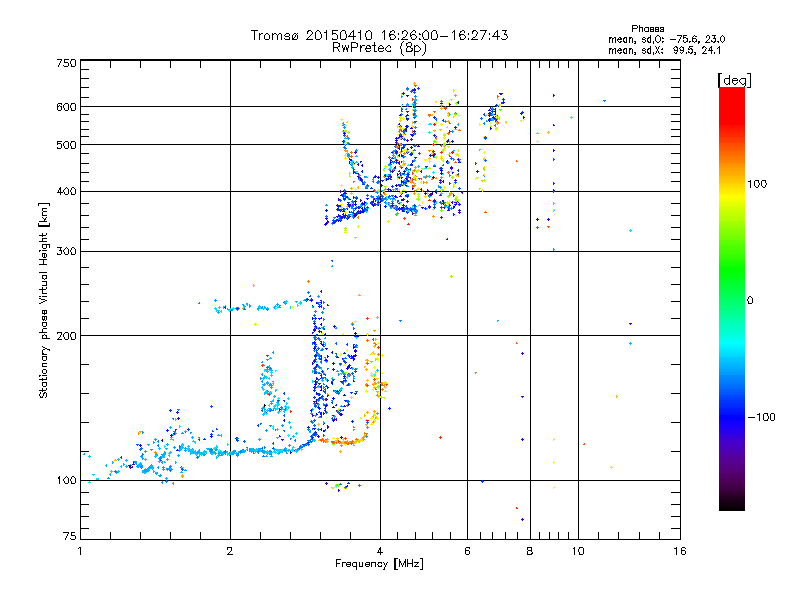Click the x-axis tick label '10'
The height and width of the screenshot is (600, 800).
(578, 551)
